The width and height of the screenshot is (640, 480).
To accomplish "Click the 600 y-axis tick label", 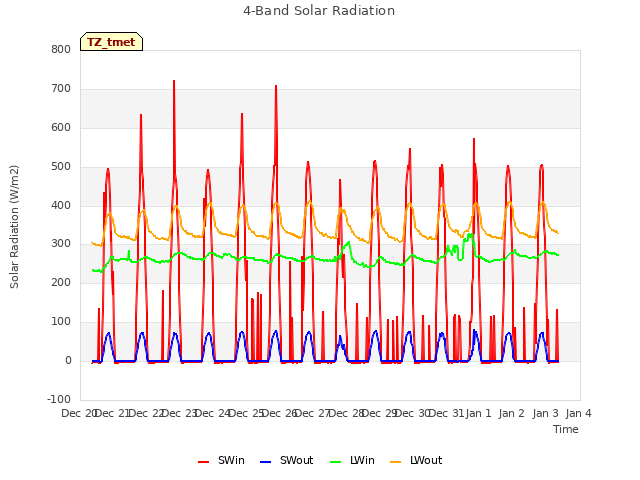I will pyautogui.click(x=61, y=127).
